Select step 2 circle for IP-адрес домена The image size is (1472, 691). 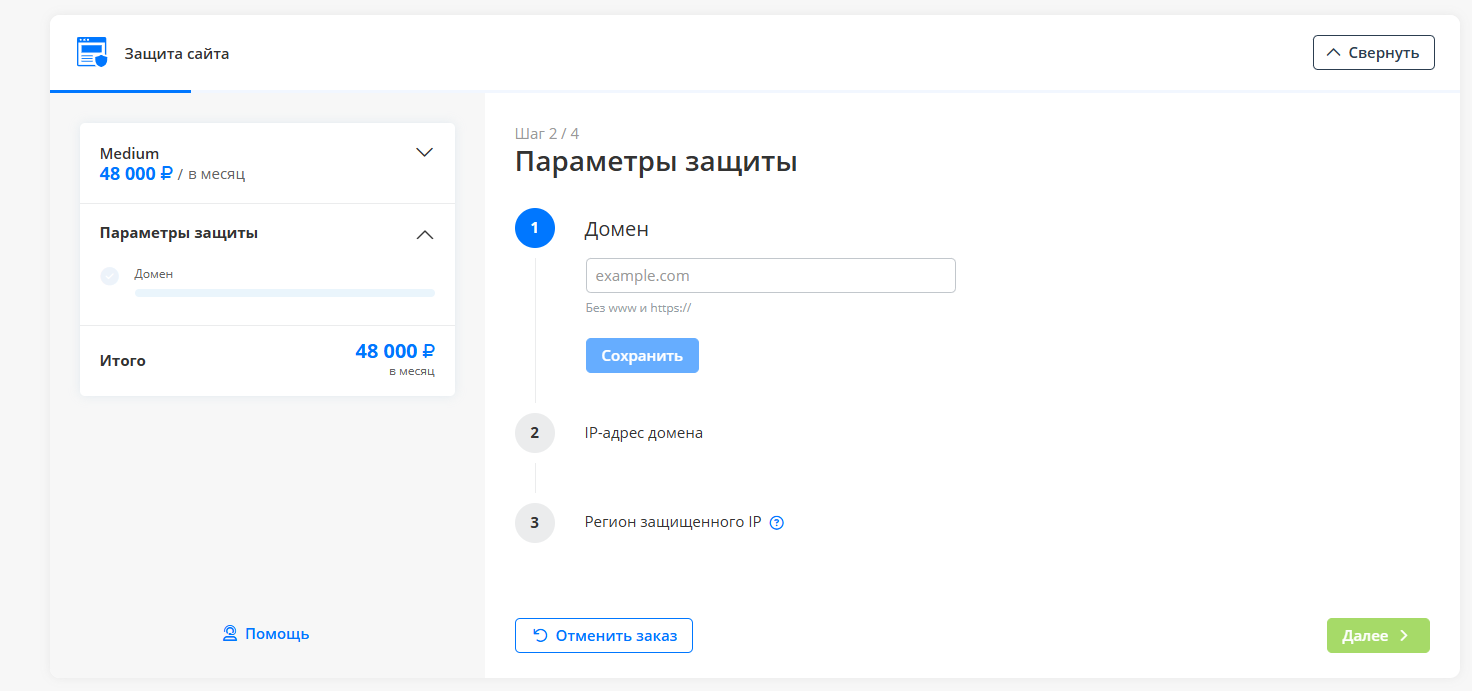pos(535,433)
